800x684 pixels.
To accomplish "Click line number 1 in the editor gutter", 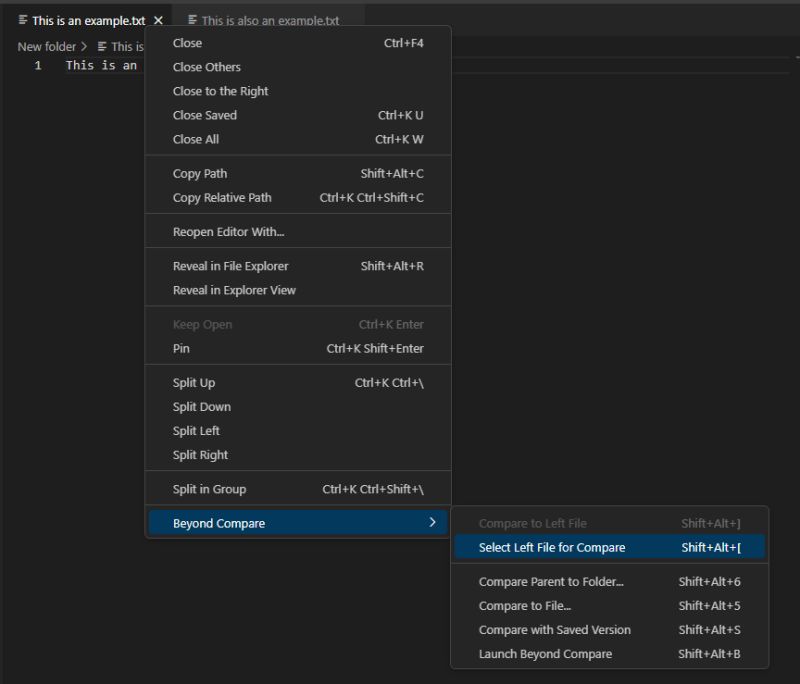I will (38, 64).
